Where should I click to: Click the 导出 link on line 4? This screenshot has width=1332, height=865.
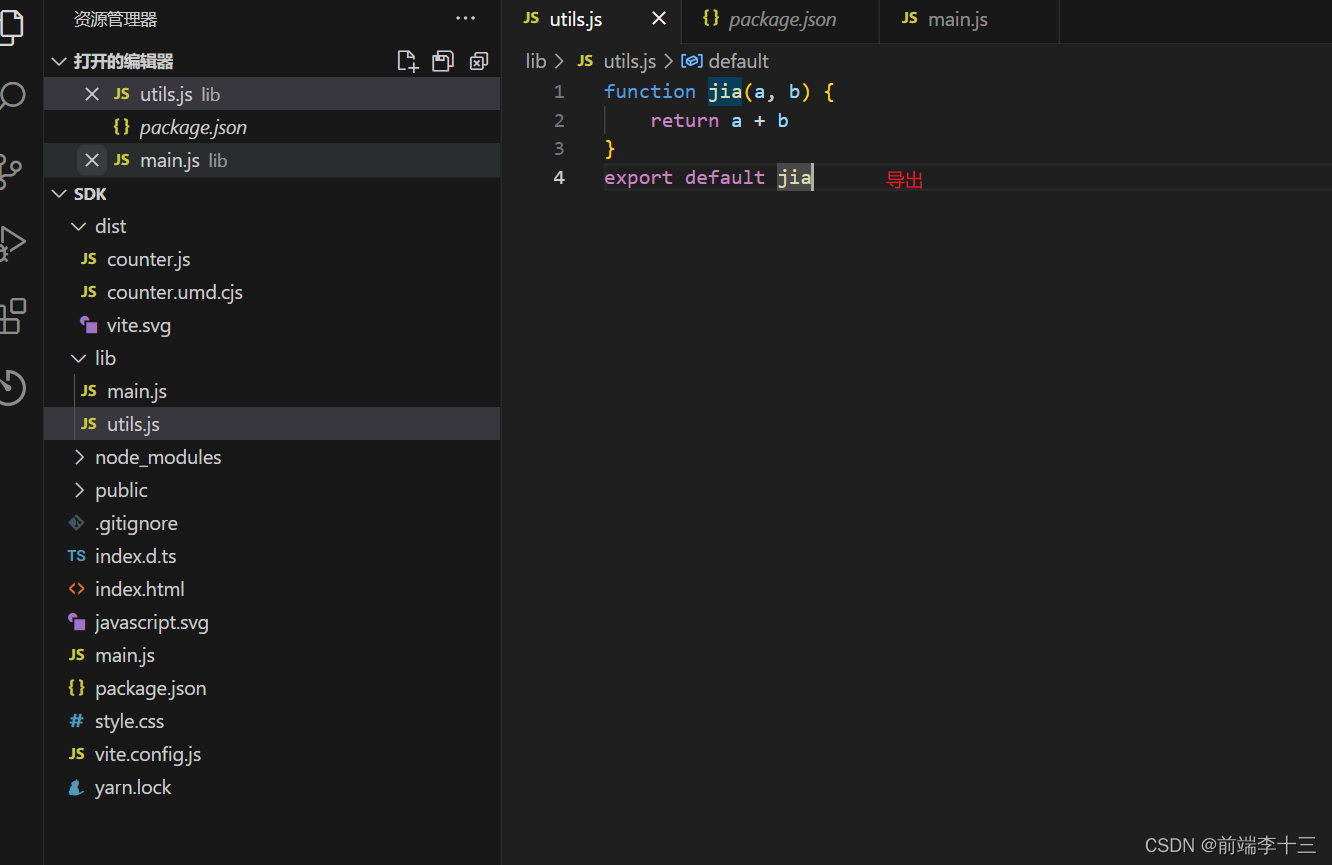tap(903, 178)
